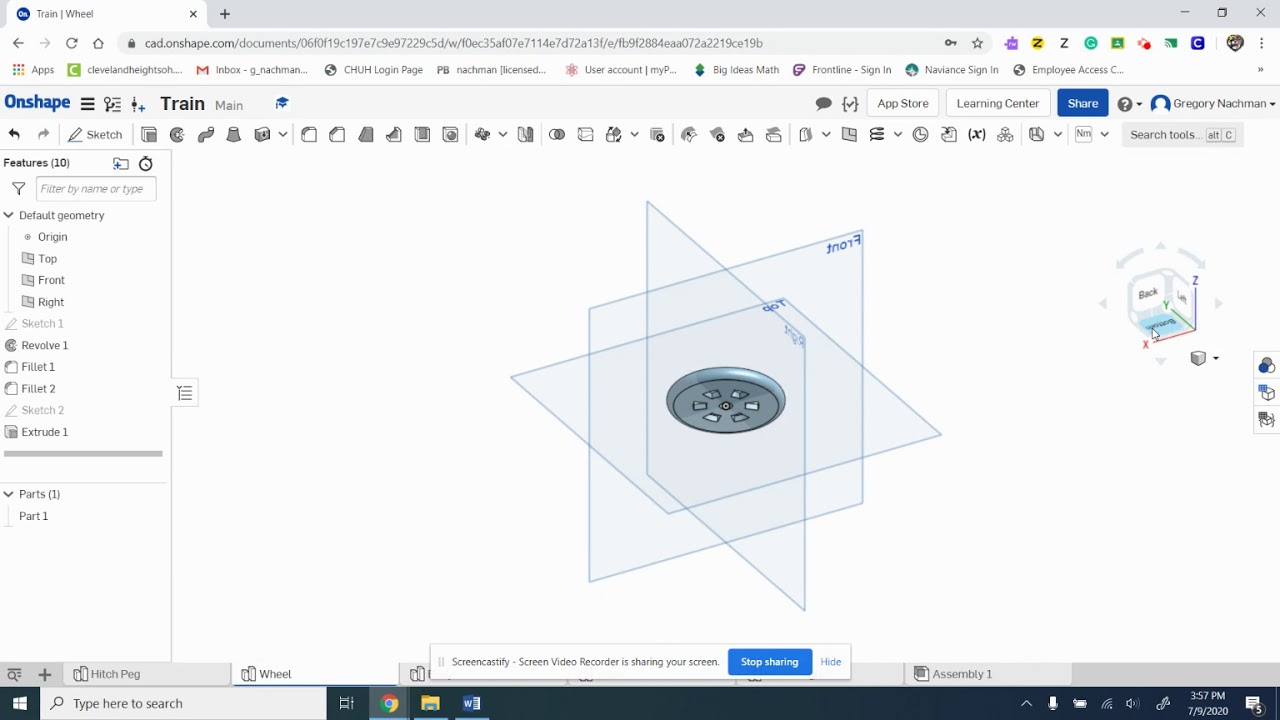
Task: Select the Modify fillet tool
Action: [689, 135]
